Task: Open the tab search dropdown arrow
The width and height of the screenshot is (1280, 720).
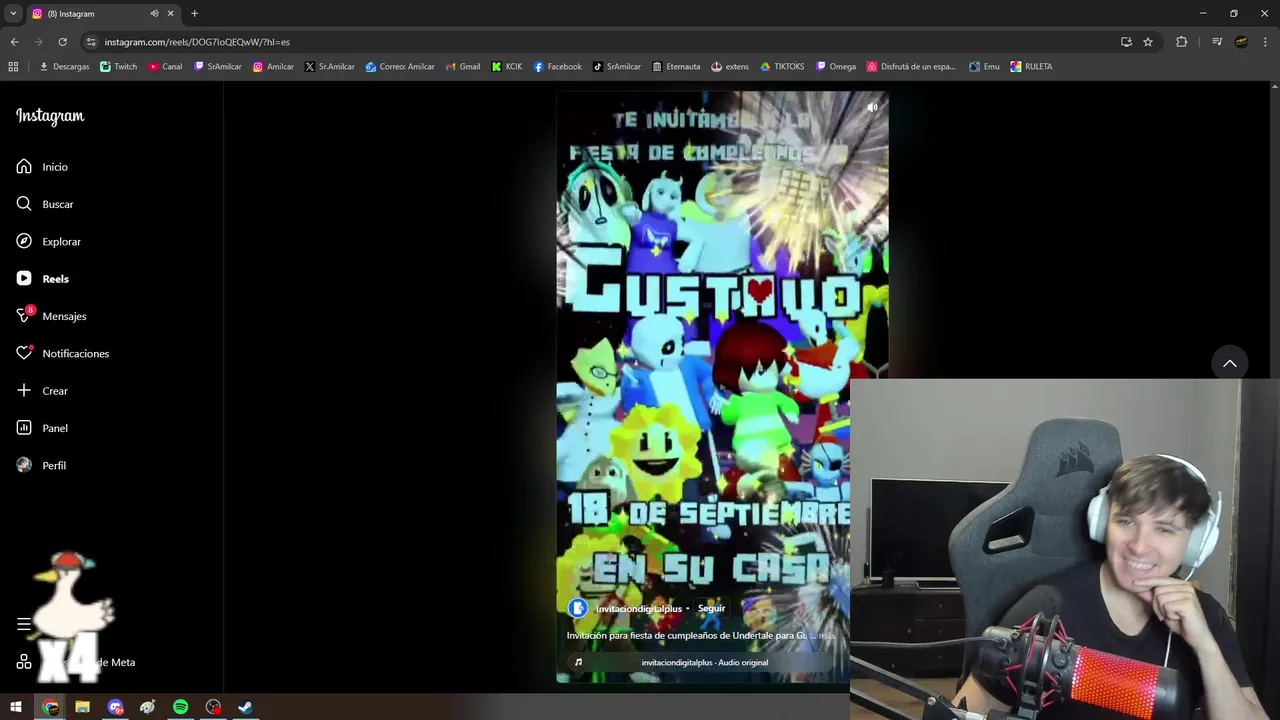Action: pyautogui.click(x=13, y=13)
